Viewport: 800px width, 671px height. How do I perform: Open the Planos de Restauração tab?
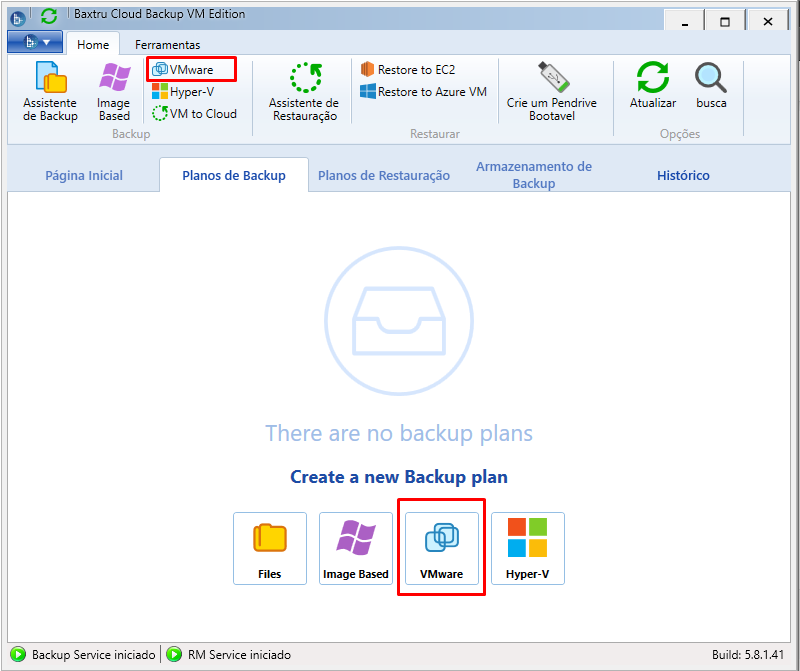coord(384,175)
